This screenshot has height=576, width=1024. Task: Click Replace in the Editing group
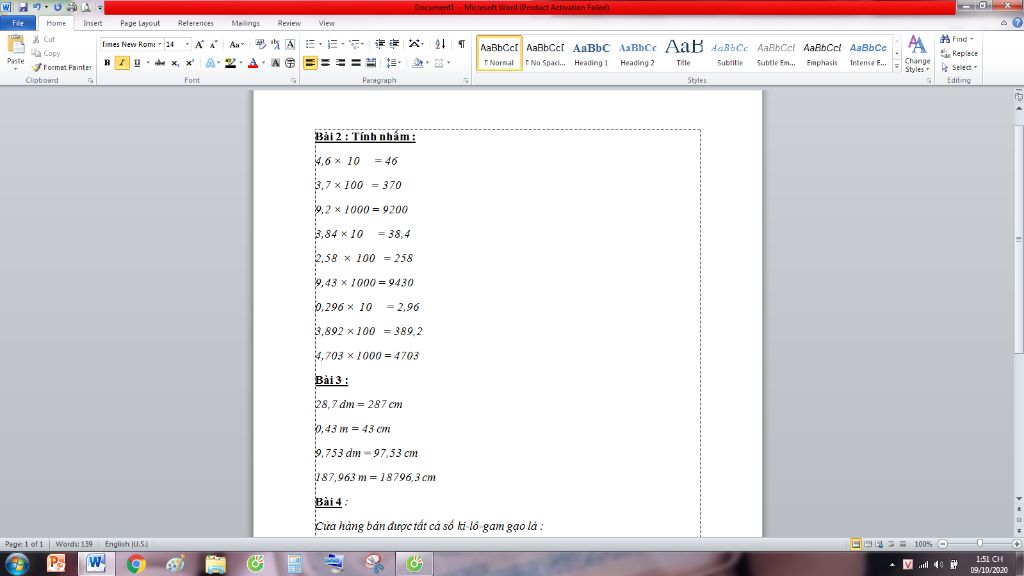click(959, 54)
